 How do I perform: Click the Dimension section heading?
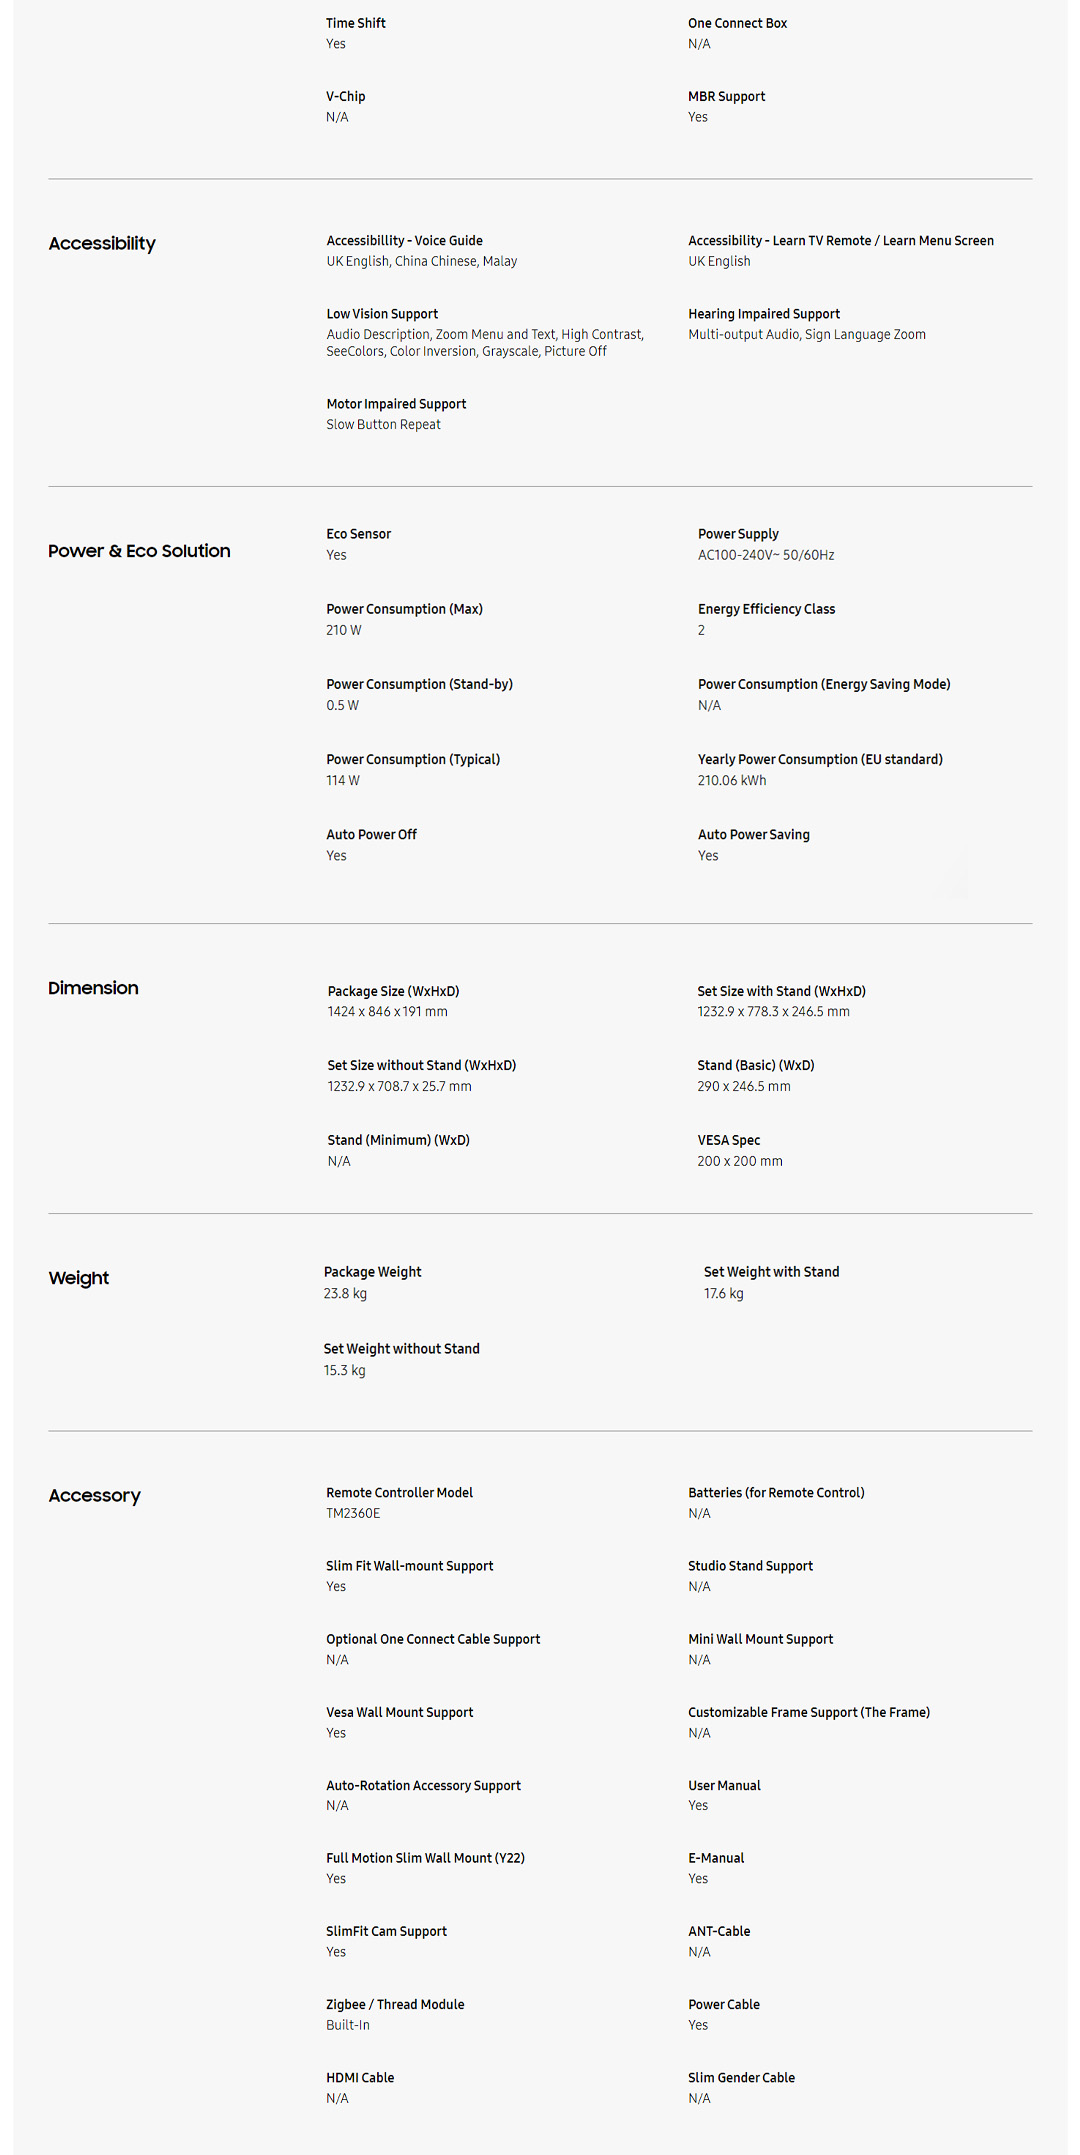tap(93, 988)
